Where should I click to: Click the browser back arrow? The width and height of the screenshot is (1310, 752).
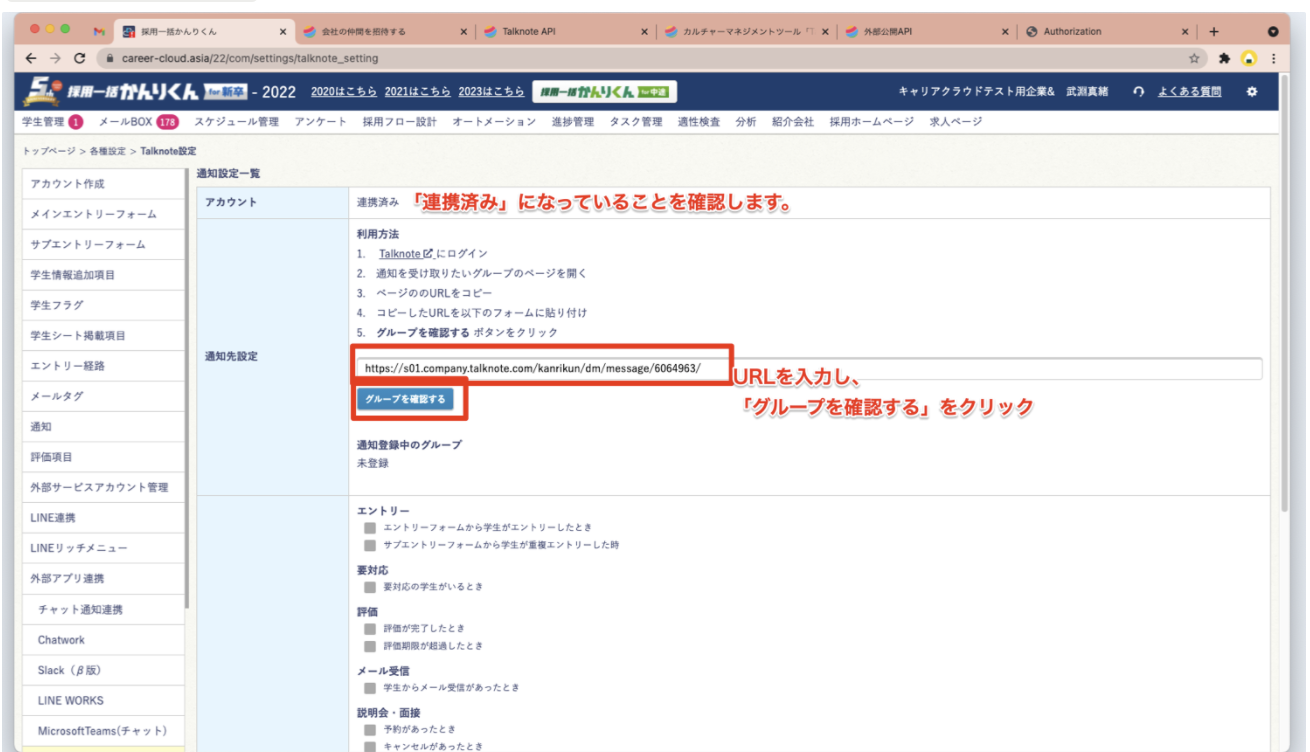click(x=31, y=59)
